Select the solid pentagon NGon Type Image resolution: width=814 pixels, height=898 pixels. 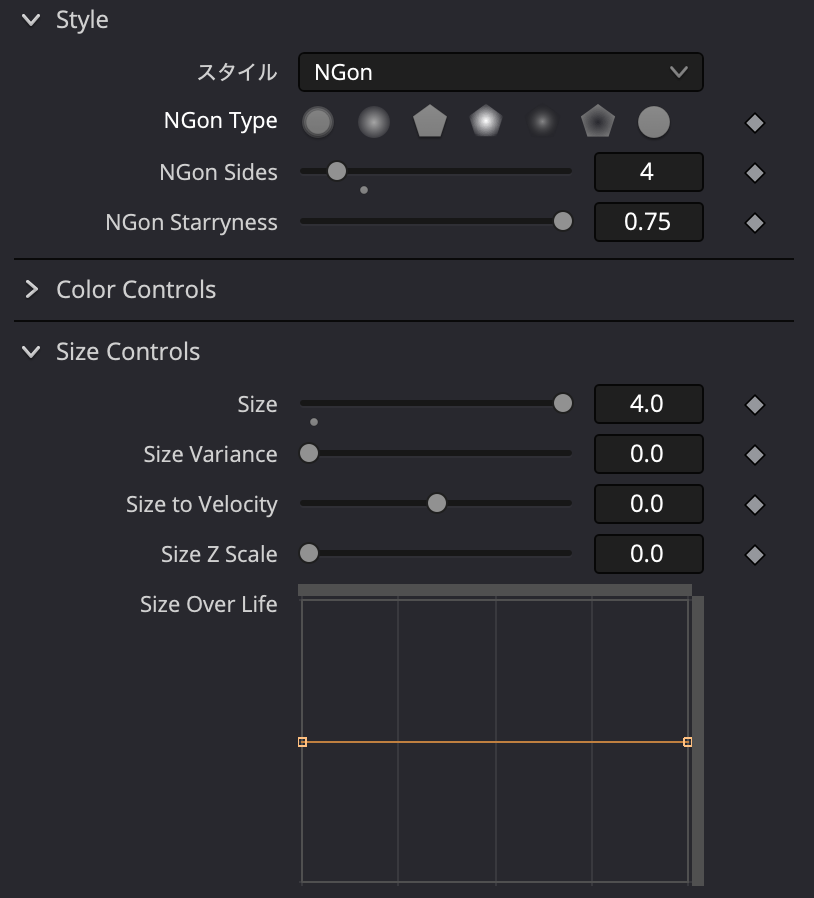click(429, 122)
